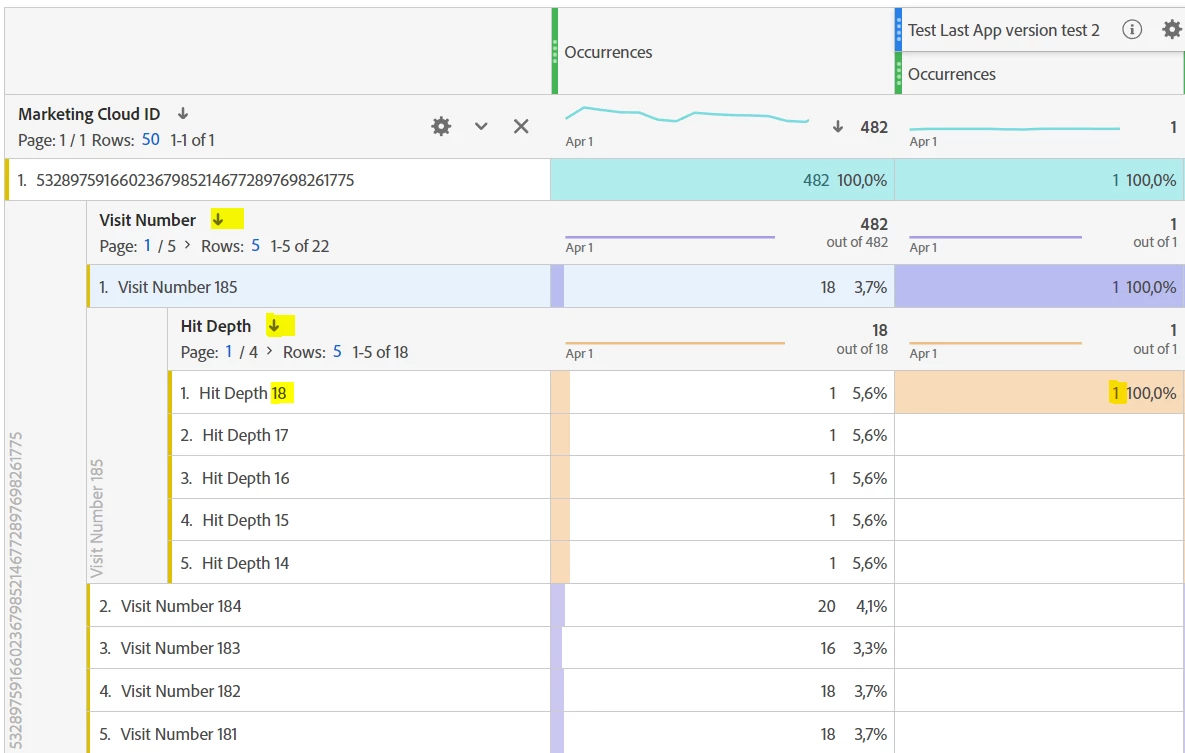Click the Occurrences sparkline trend in Marketing Cloud ID row
The height and width of the screenshot is (753, 1185).
(686, 116)
